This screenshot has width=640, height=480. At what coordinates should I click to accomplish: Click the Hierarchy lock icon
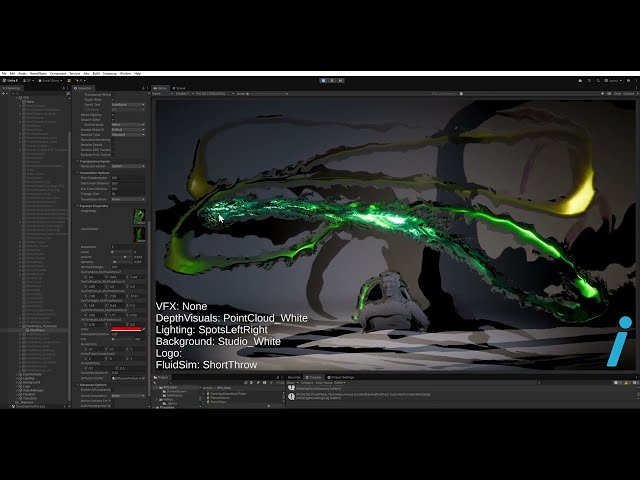tap(63, 88)
